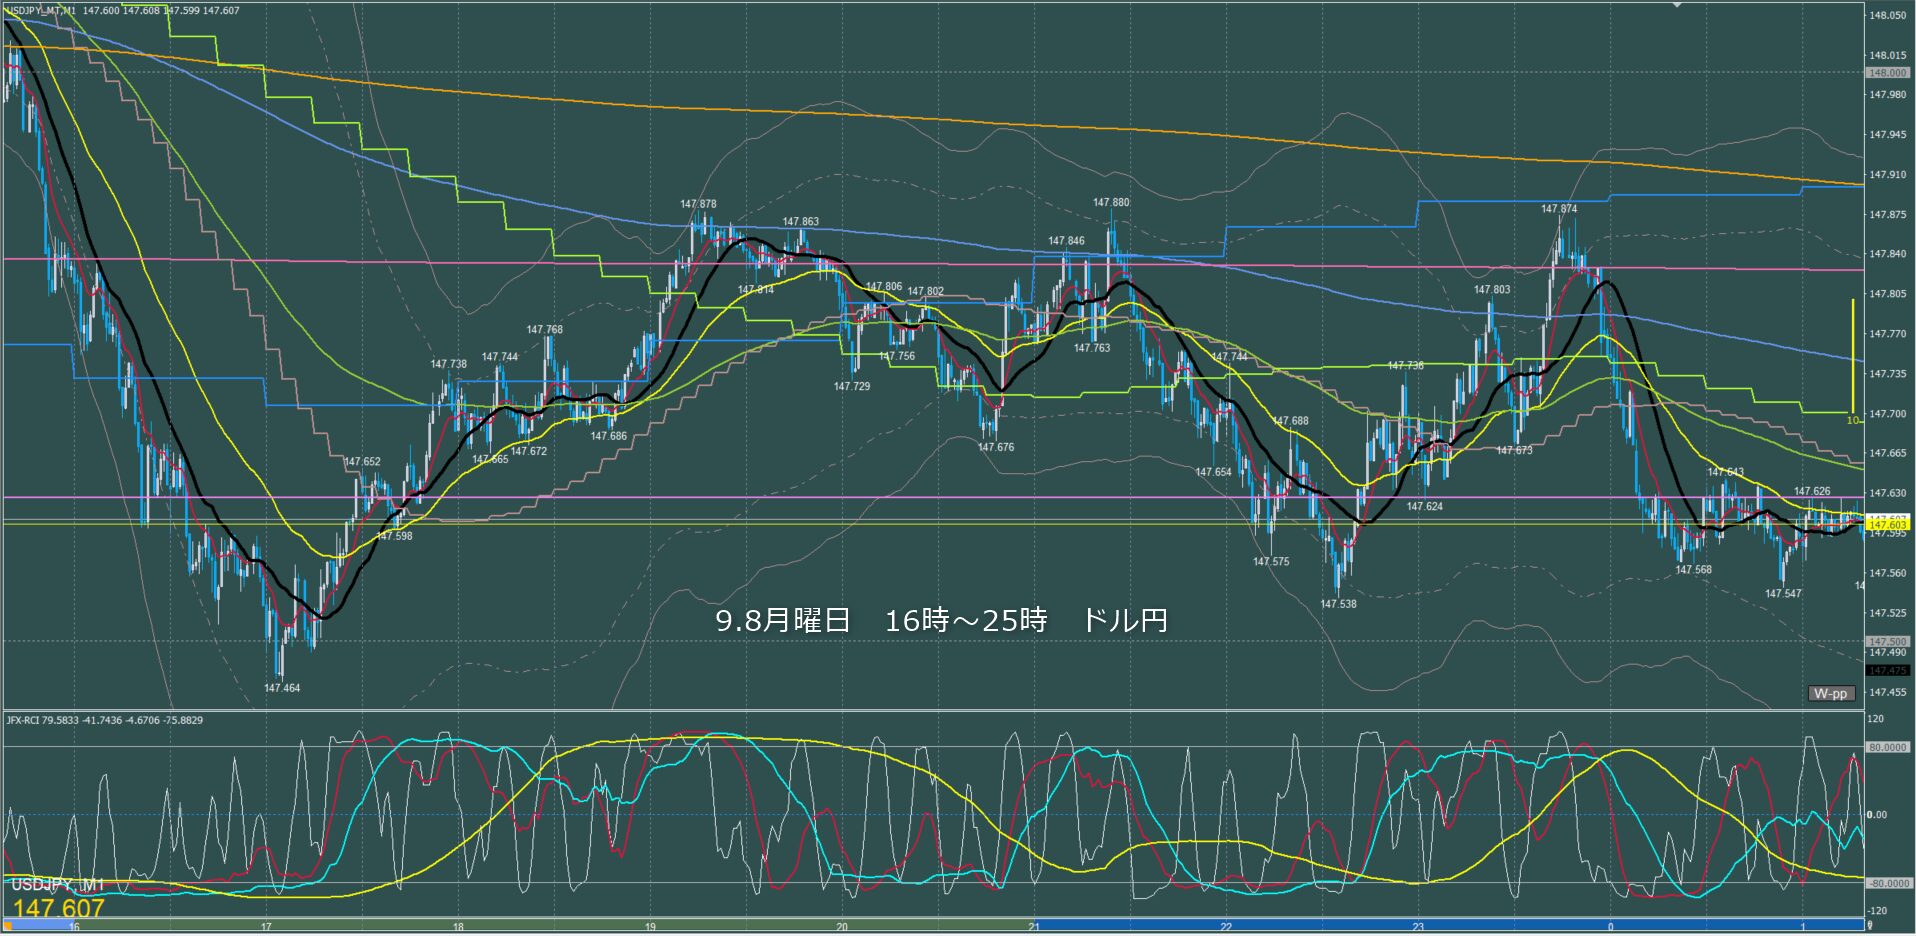Click the black 147.475 price tag
This screenshot has width=1916, height=936.
point(1887,671)
